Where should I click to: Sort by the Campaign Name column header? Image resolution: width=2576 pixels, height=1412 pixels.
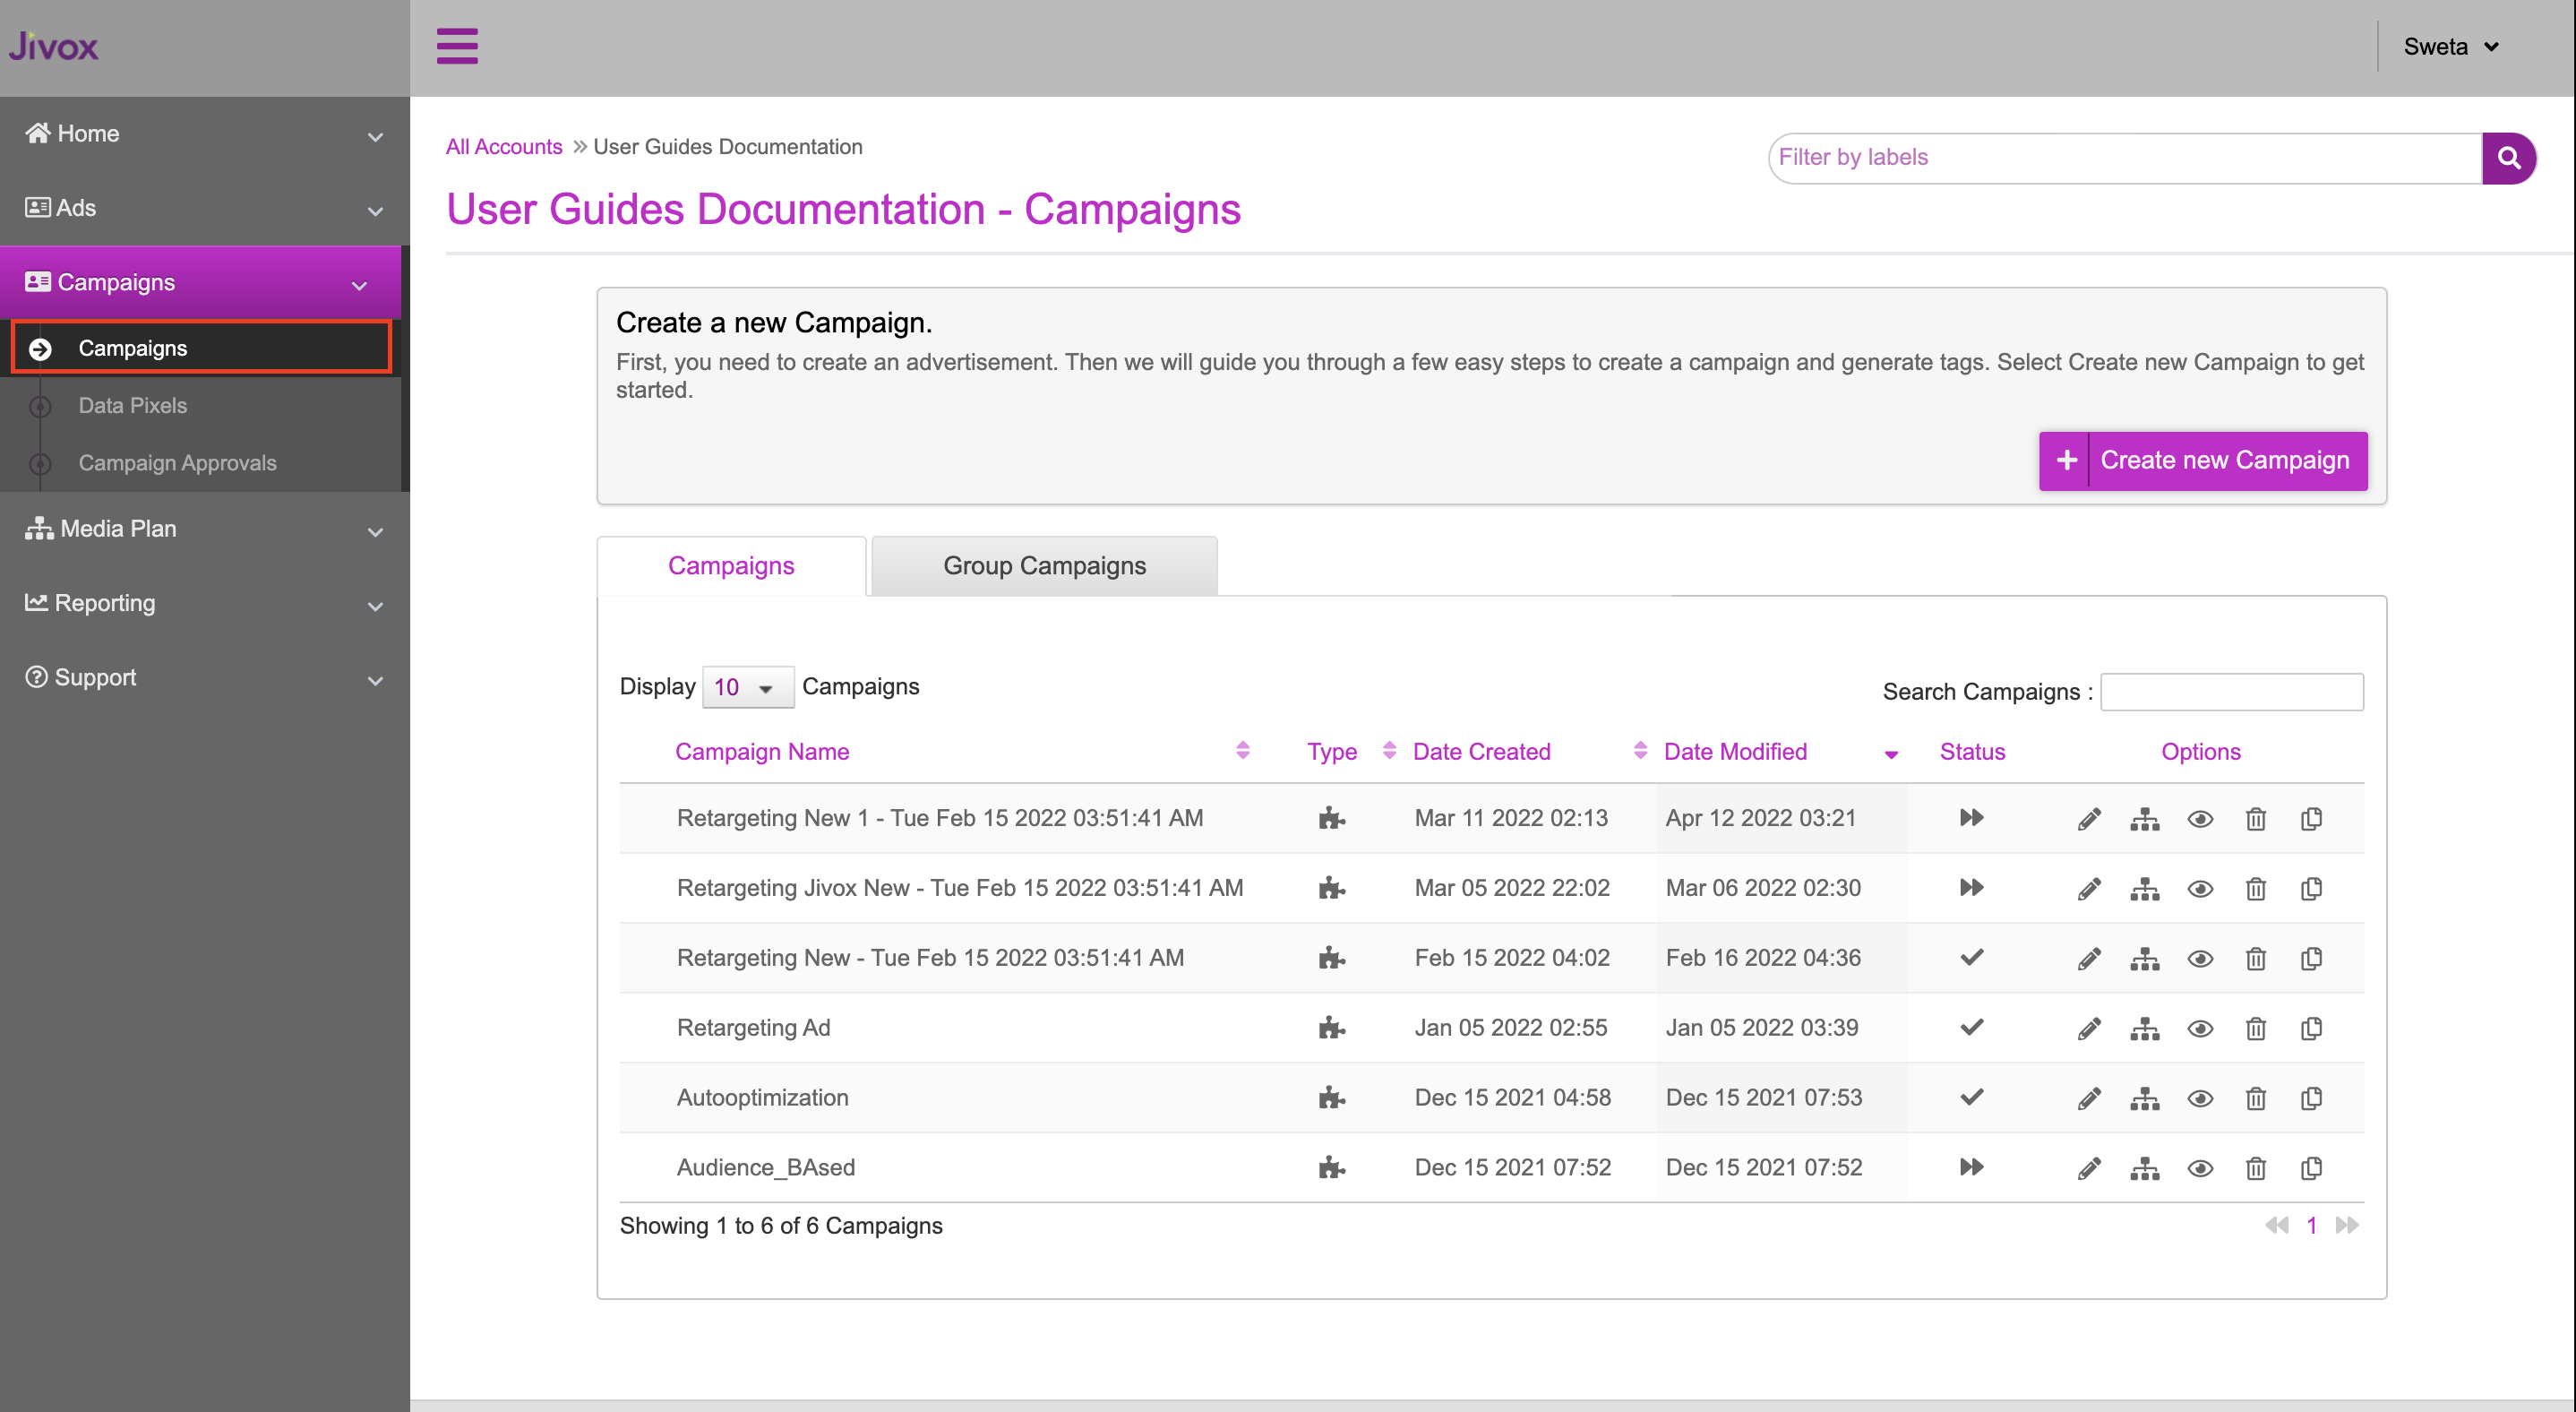point(761,752)
